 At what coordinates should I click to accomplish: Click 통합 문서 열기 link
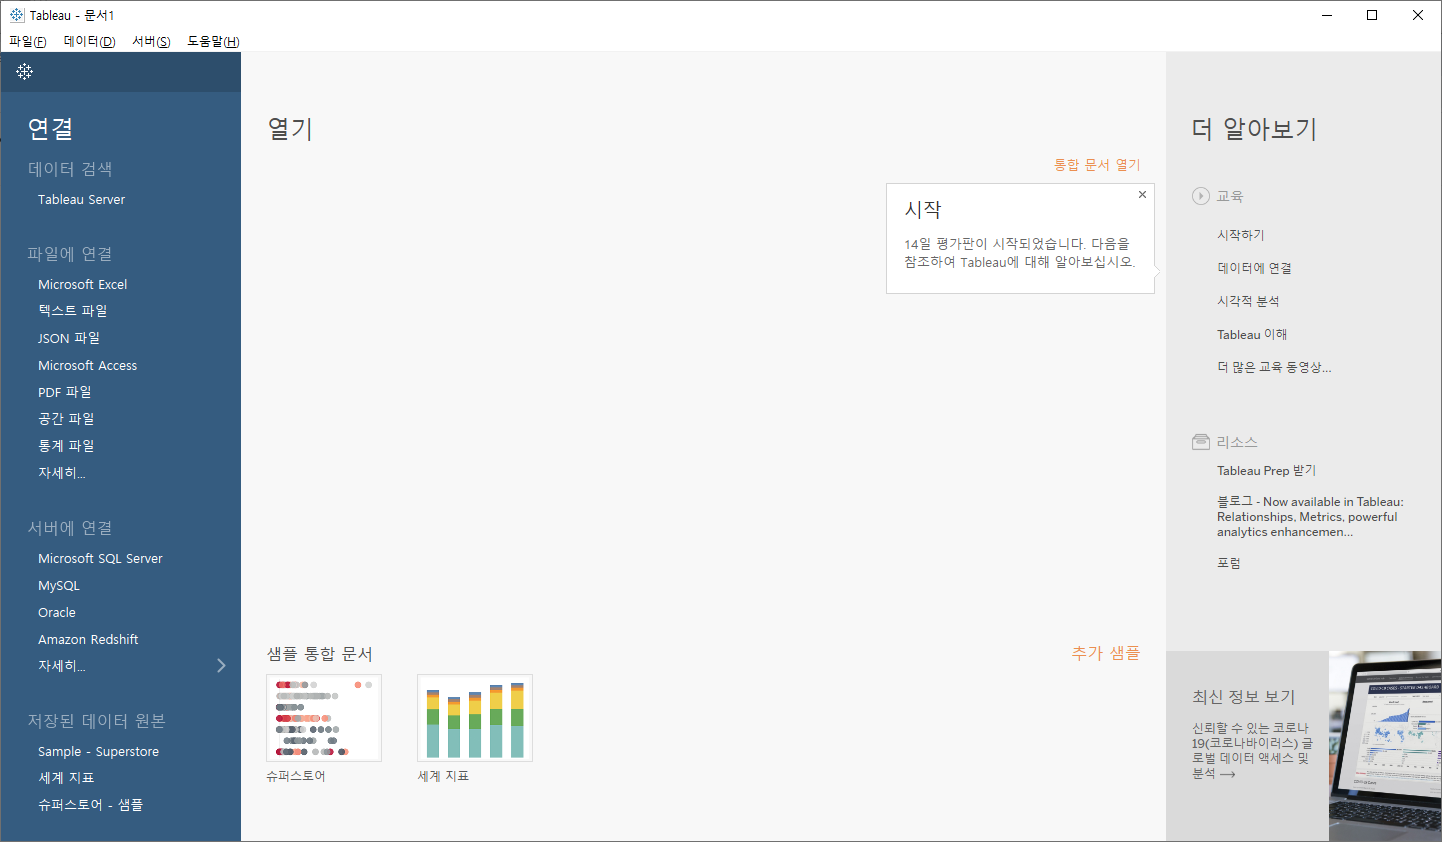[x=1097, y=165]
